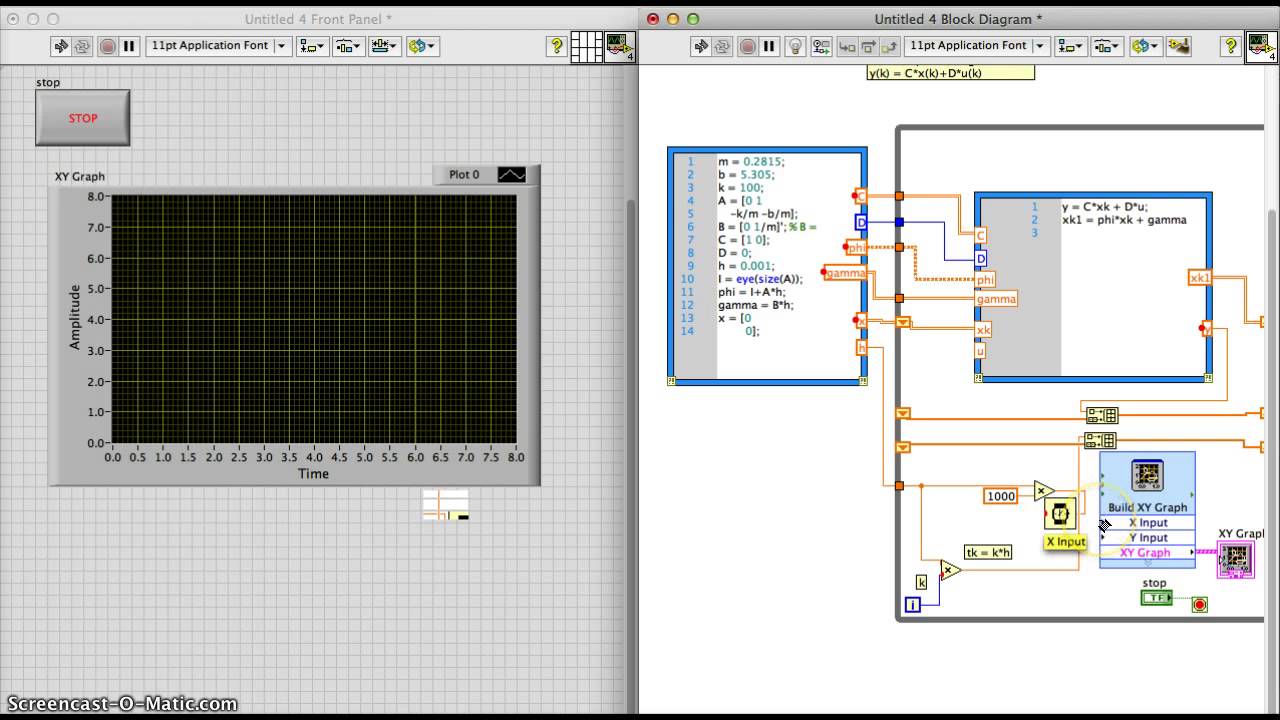The height and width of the screenshot is (720, 1280).
Task: Open Align Objects menu on Front Panel
Action: click(x=312, y=46)
